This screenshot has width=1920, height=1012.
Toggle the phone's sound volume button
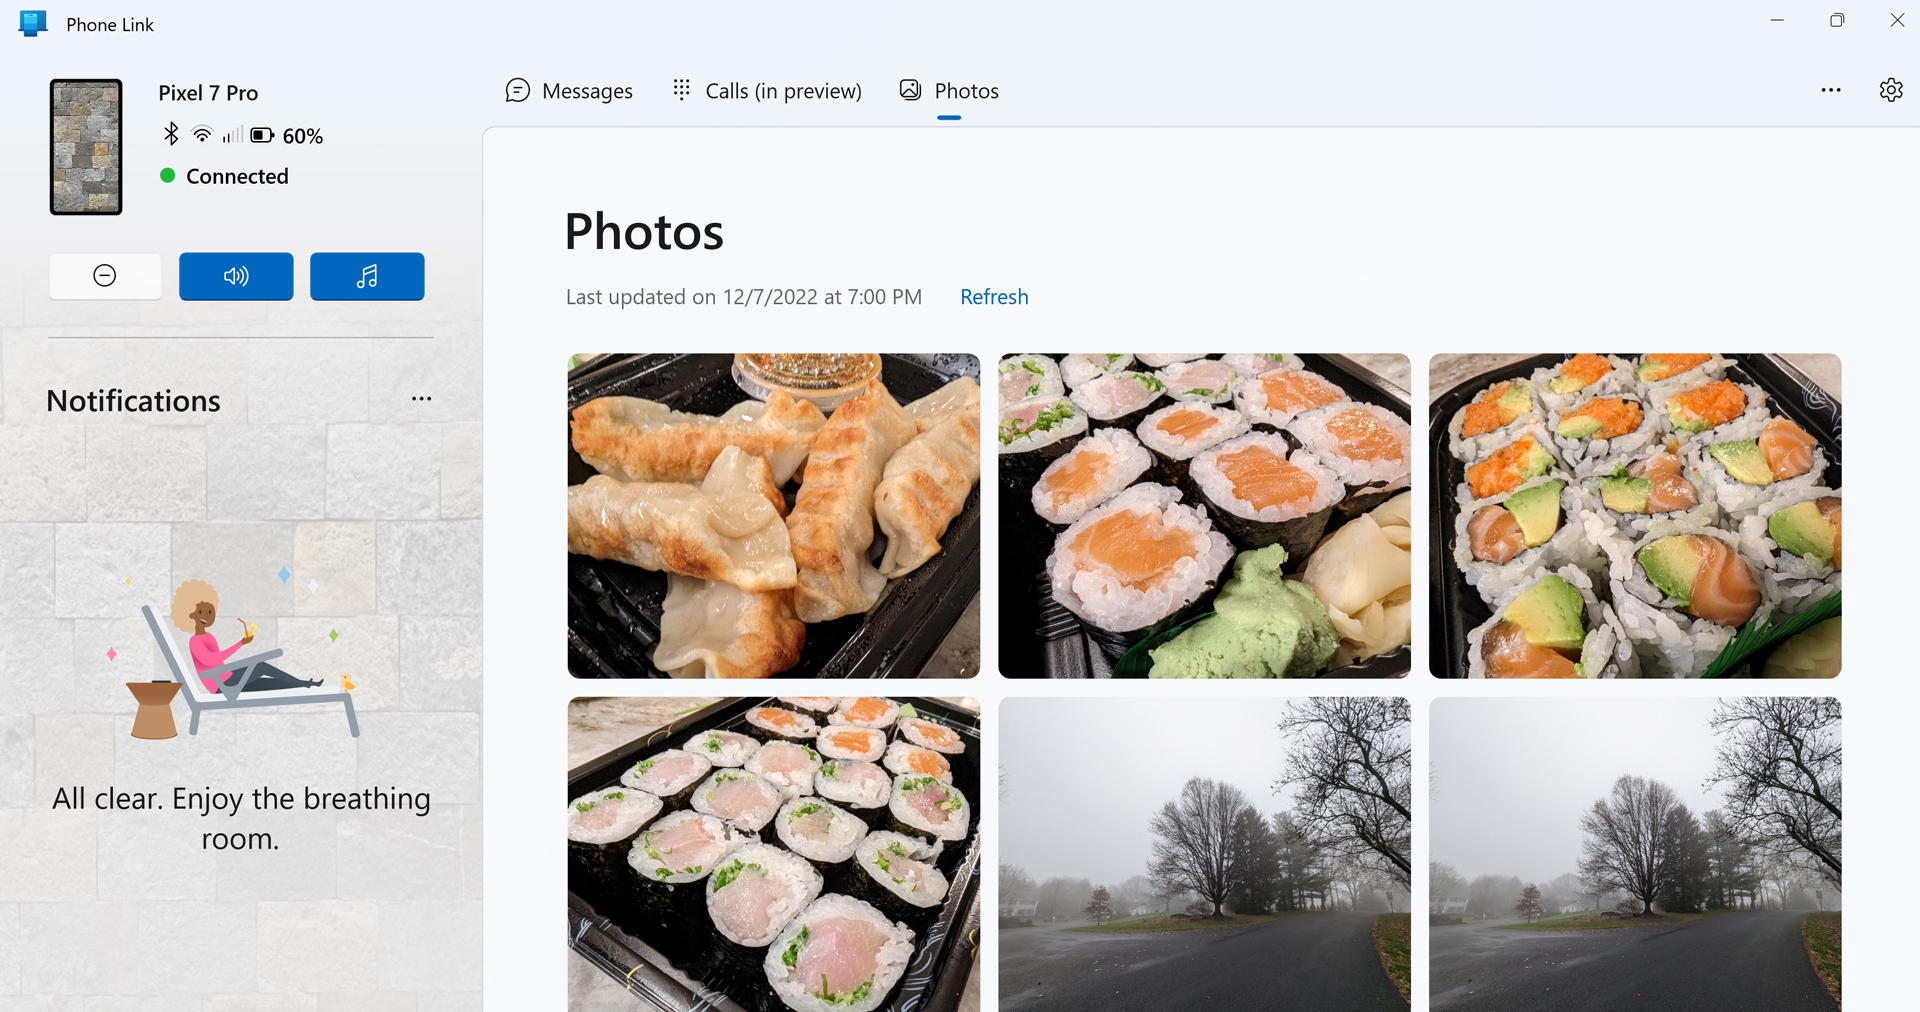236,276
